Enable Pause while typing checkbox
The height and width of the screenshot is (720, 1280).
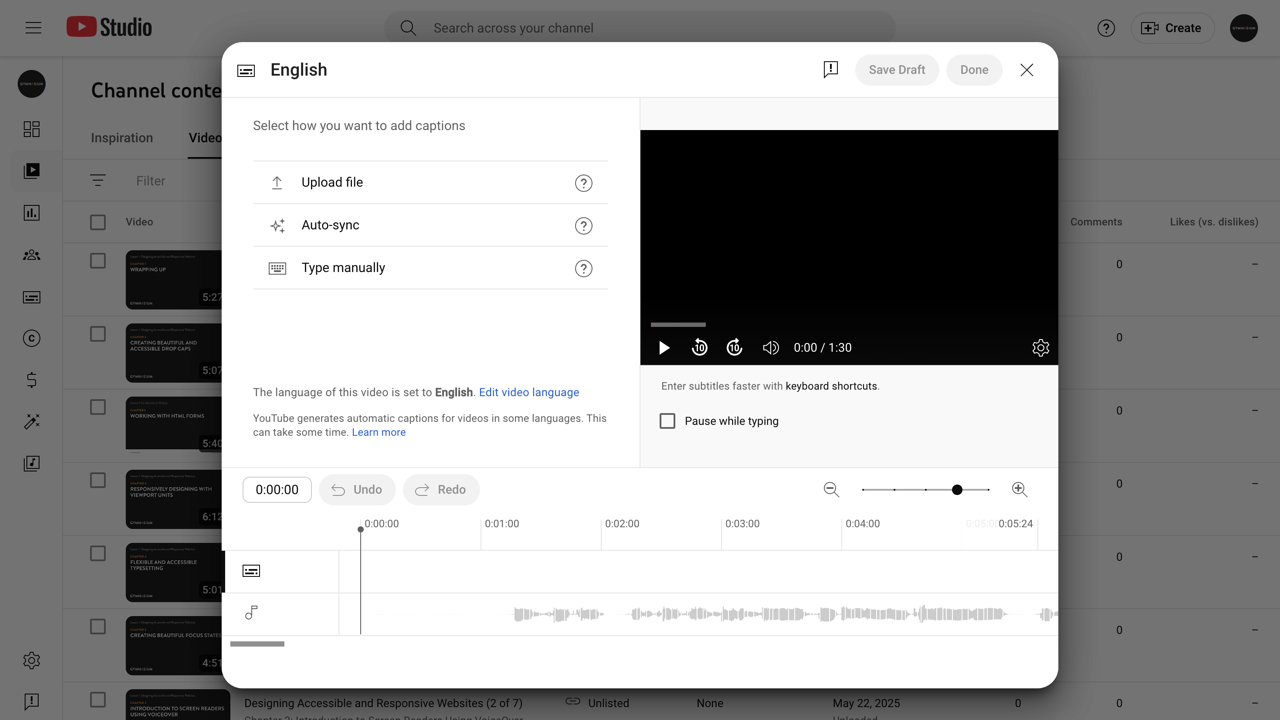(667, 421)
